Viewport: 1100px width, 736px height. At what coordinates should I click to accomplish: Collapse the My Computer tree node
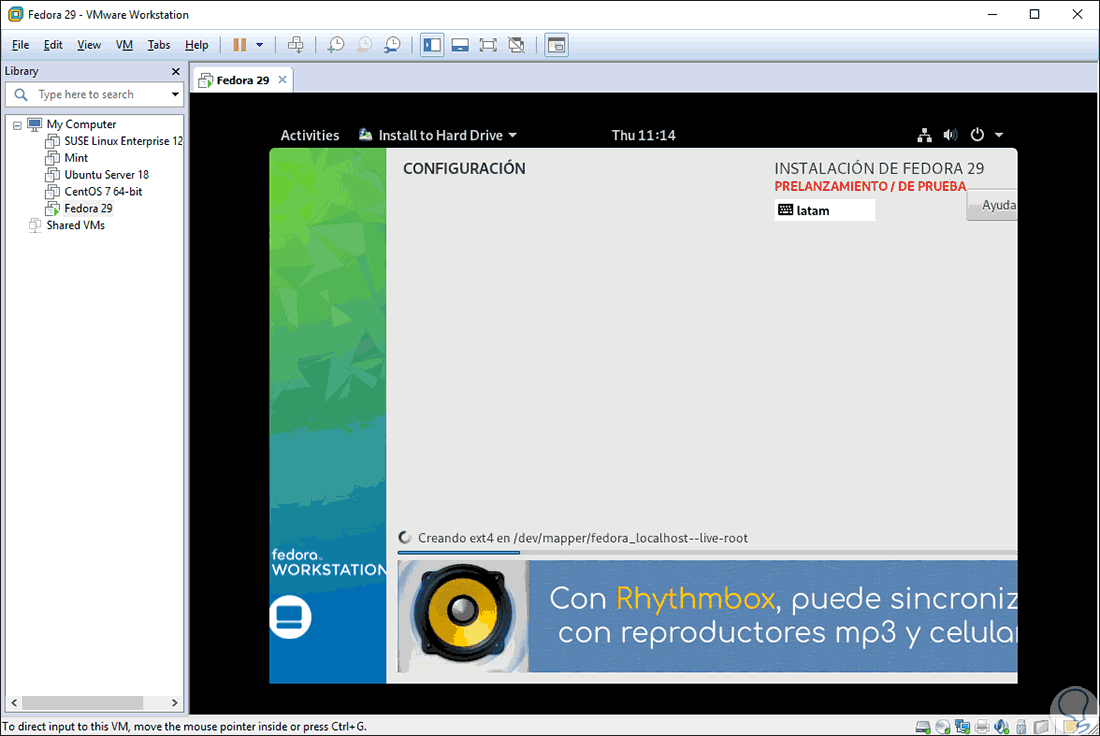coord(17,123)
